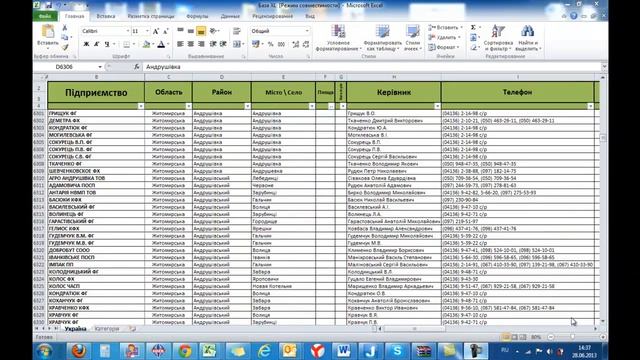Click the accounting number format icon
Screen dimensions: 640x360
[x=256, y=44]
